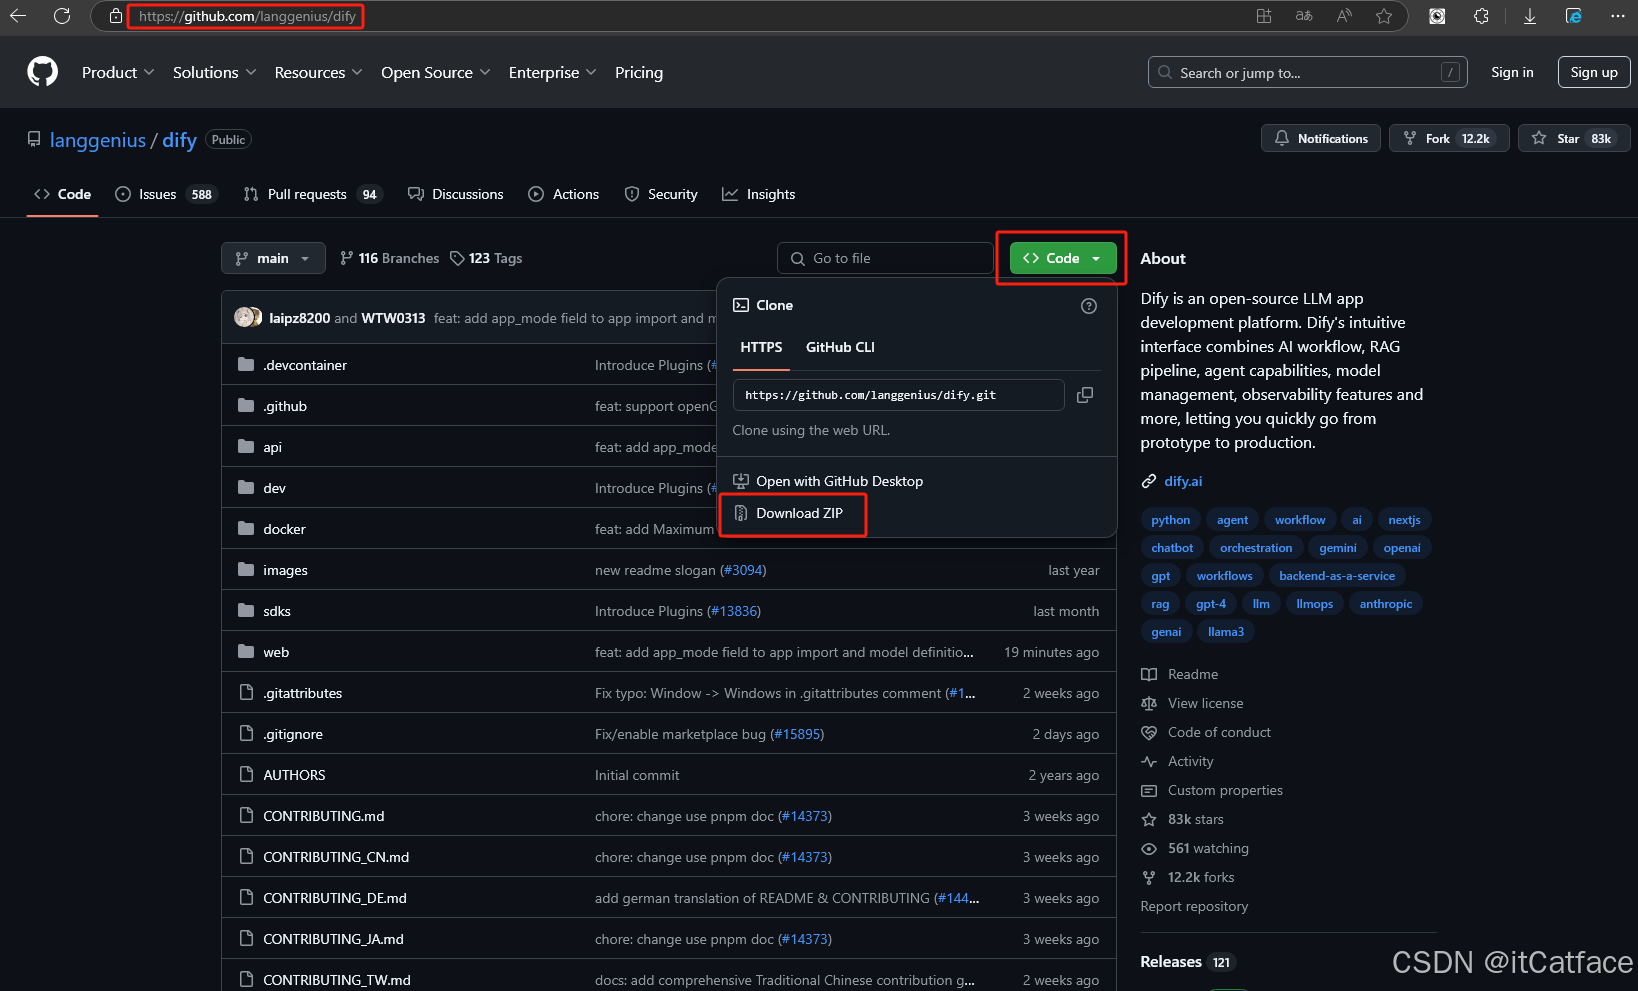Open clone help question mark icon
1638x991 pixels.
tap(1089, 306)
